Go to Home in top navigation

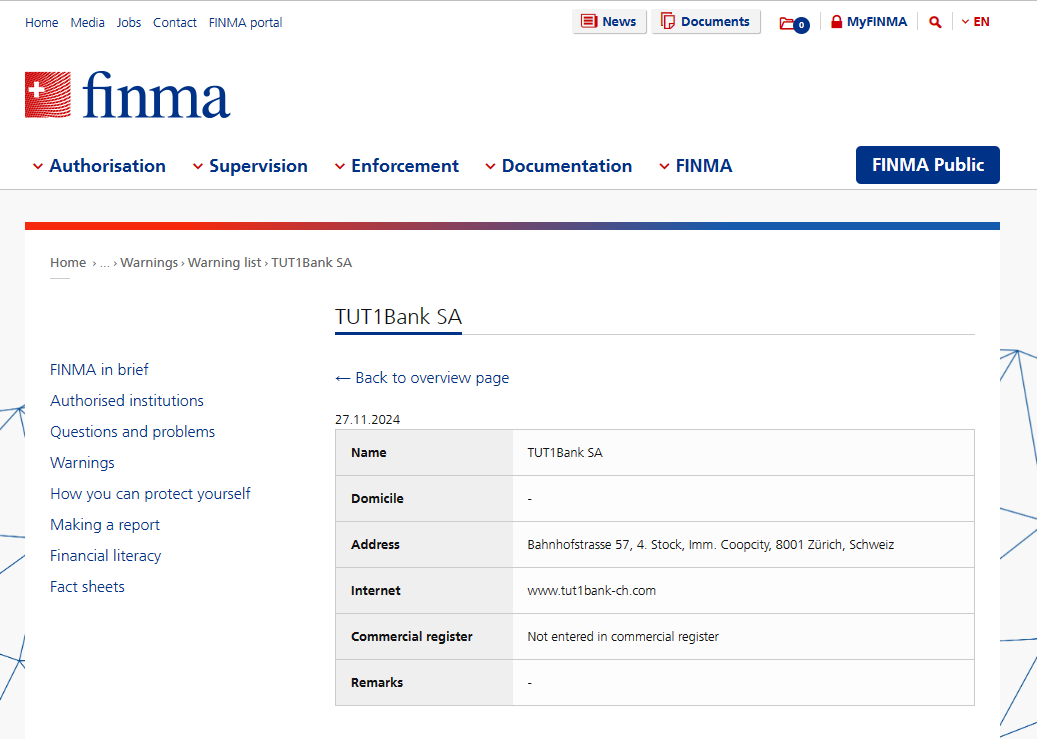[x=42, y=22]
